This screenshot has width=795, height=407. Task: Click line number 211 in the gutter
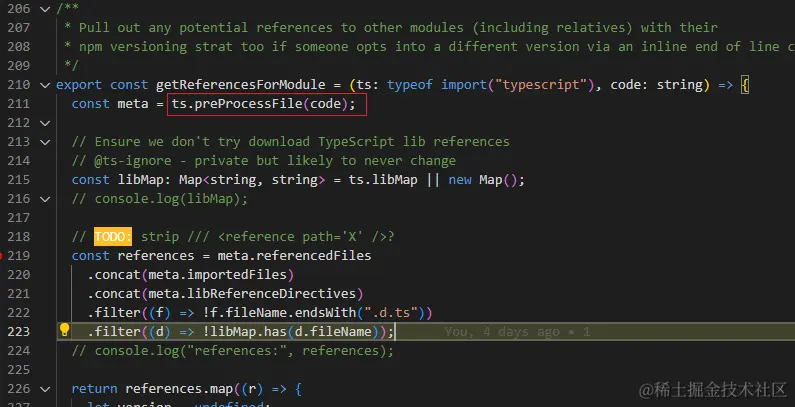[19, 104]
